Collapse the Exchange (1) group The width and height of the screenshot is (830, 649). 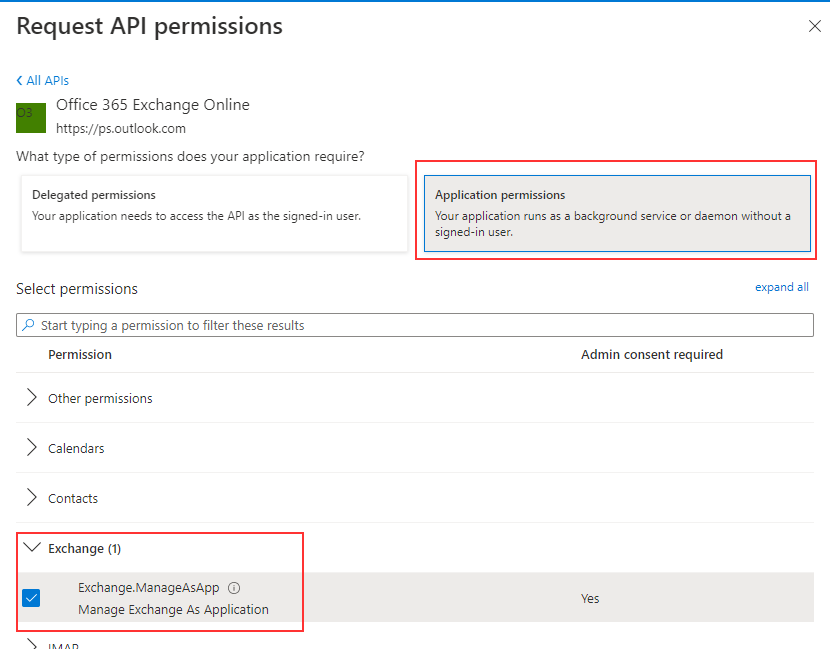click(x=32, y=547)
